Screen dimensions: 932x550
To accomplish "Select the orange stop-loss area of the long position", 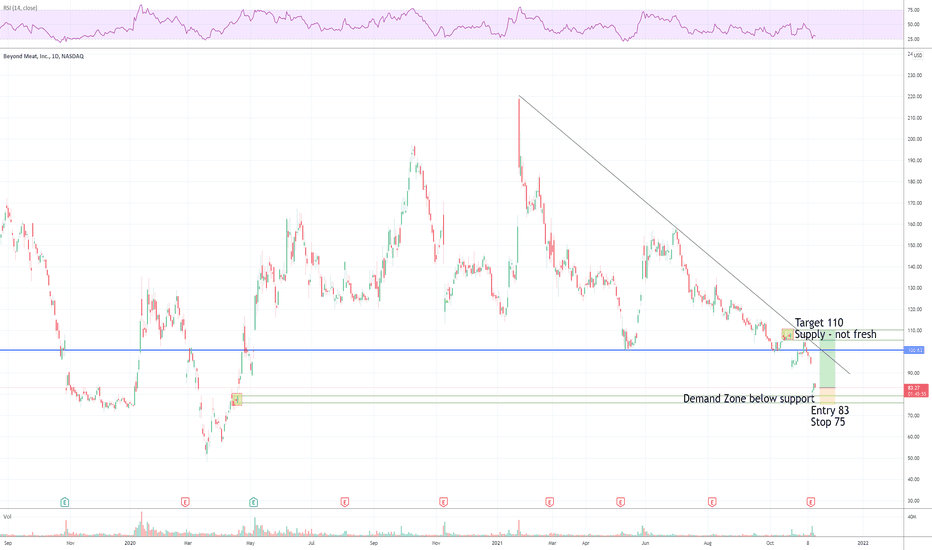I will (x=827, y=396).
